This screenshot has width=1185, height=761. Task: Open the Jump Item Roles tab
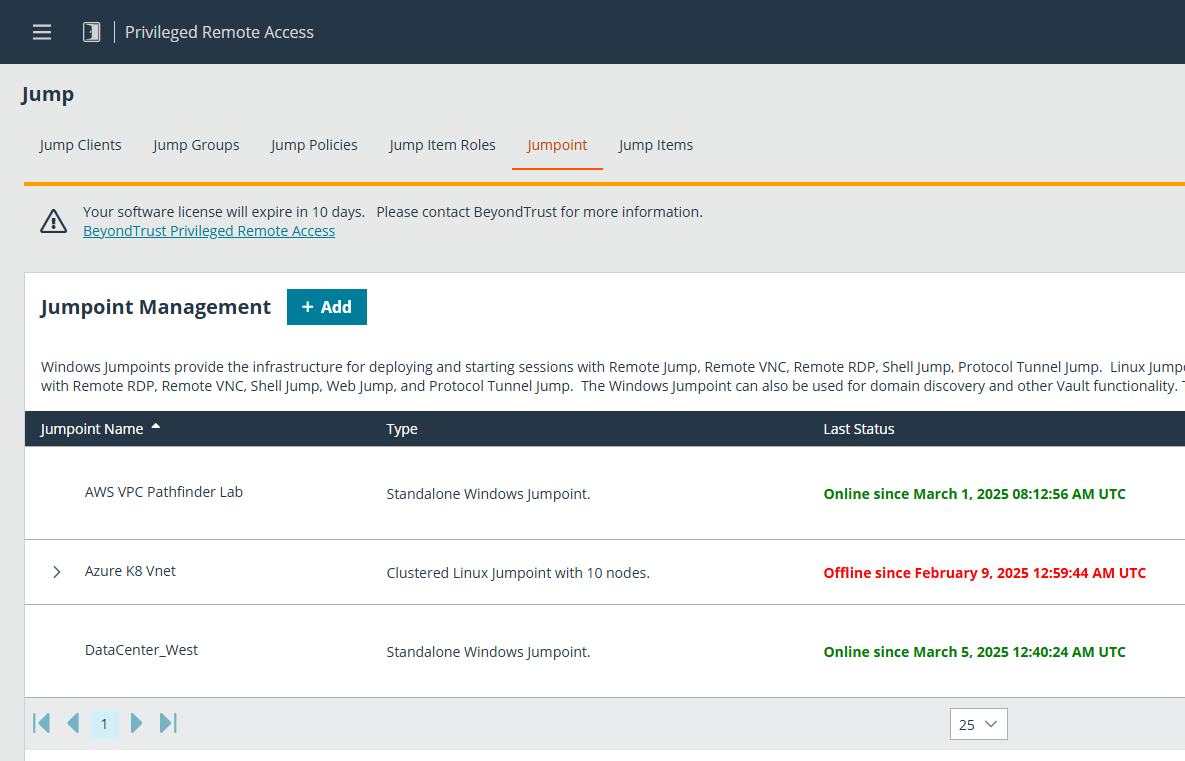pos(442,145)
